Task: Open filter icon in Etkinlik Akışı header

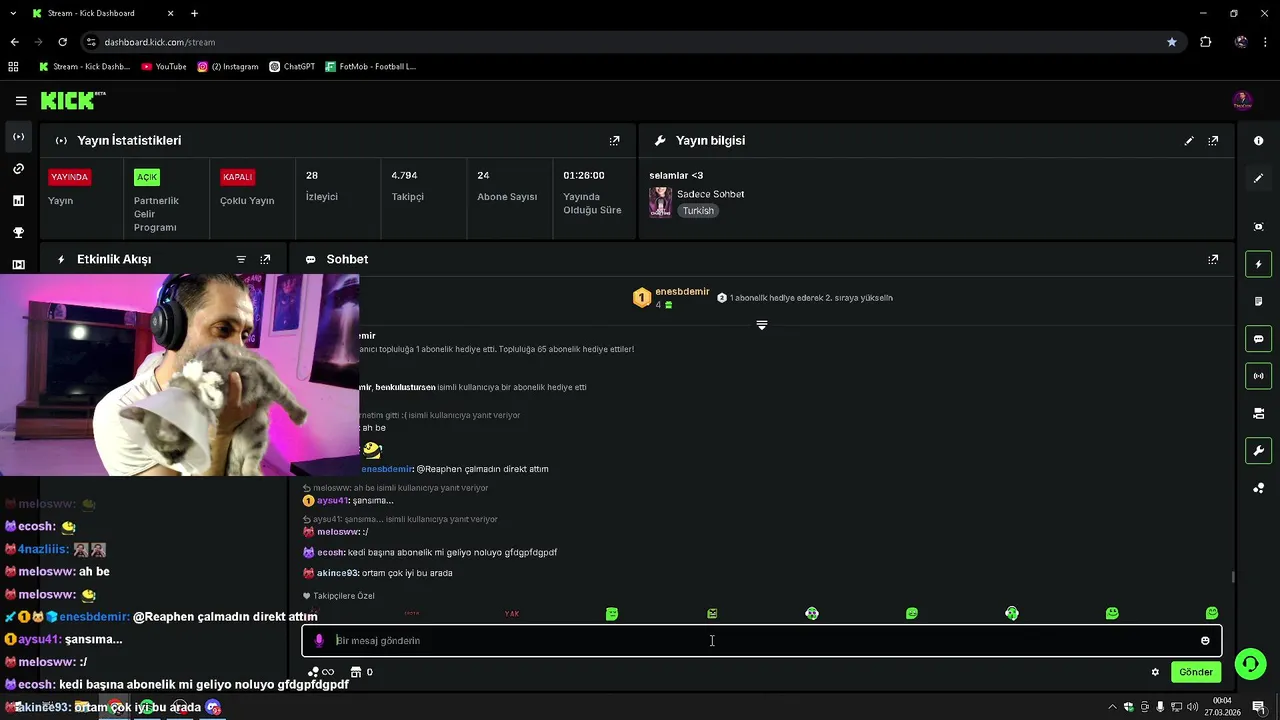Action: tap(241, 259)
